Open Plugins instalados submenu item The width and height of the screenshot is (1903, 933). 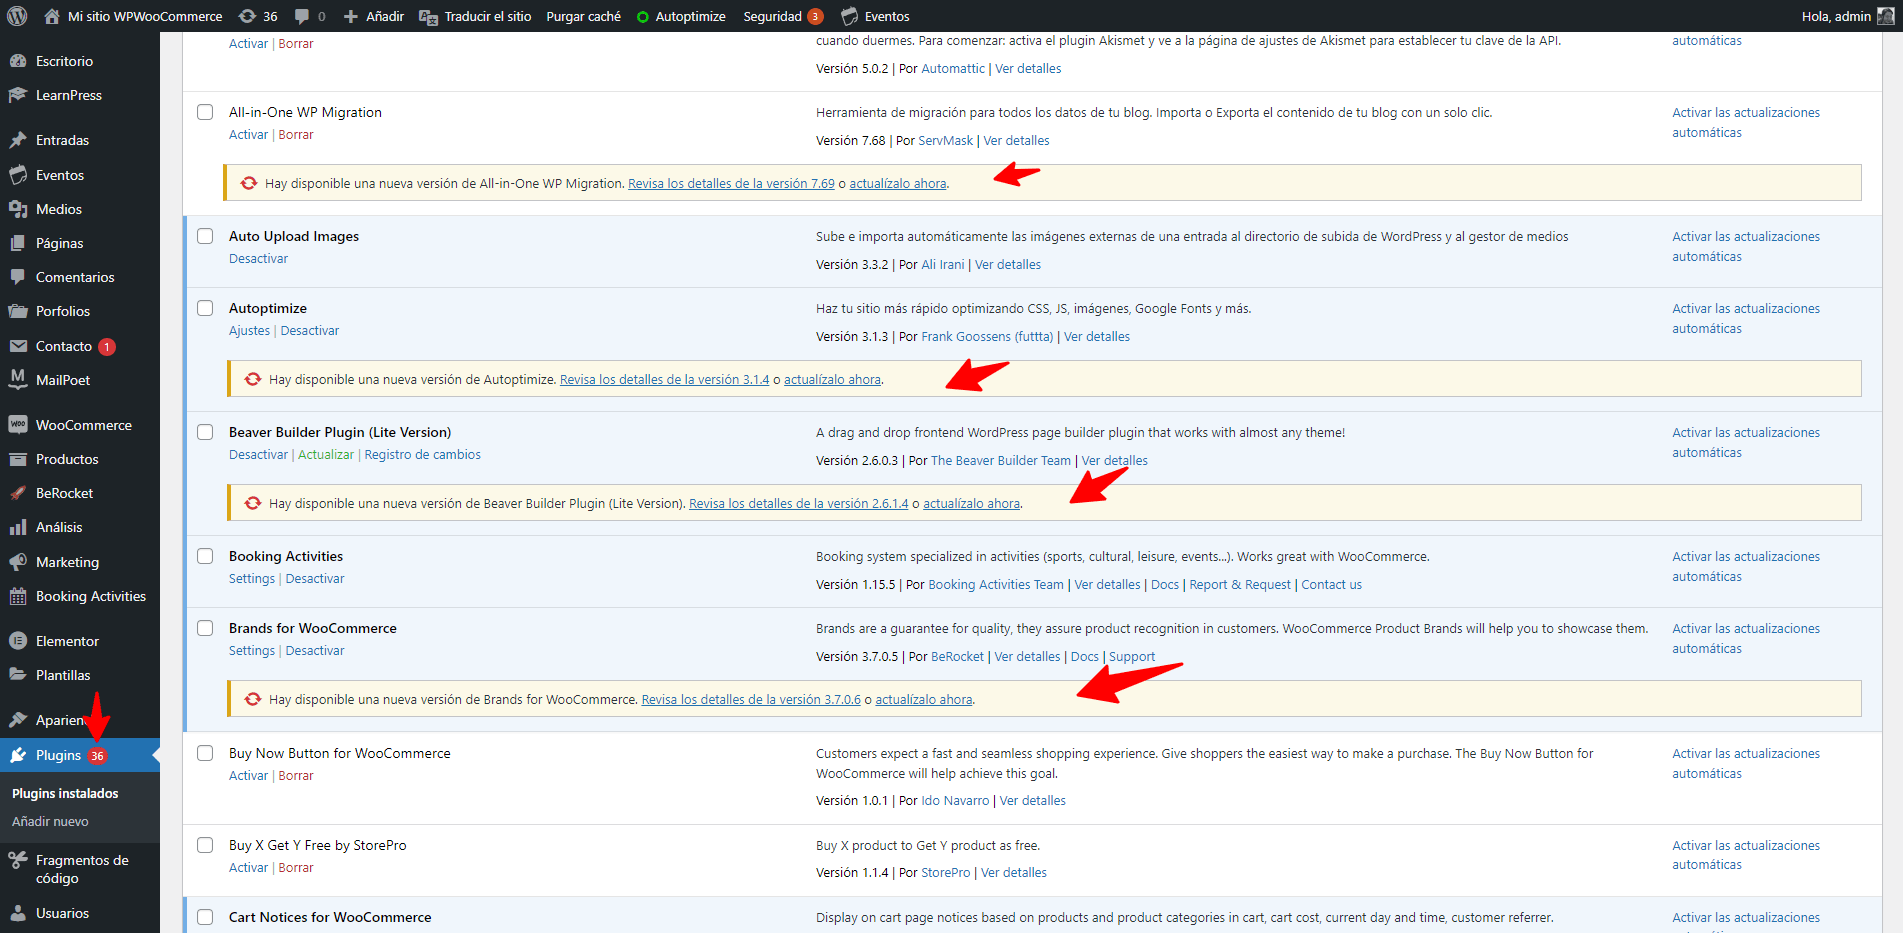coord(65,793)
